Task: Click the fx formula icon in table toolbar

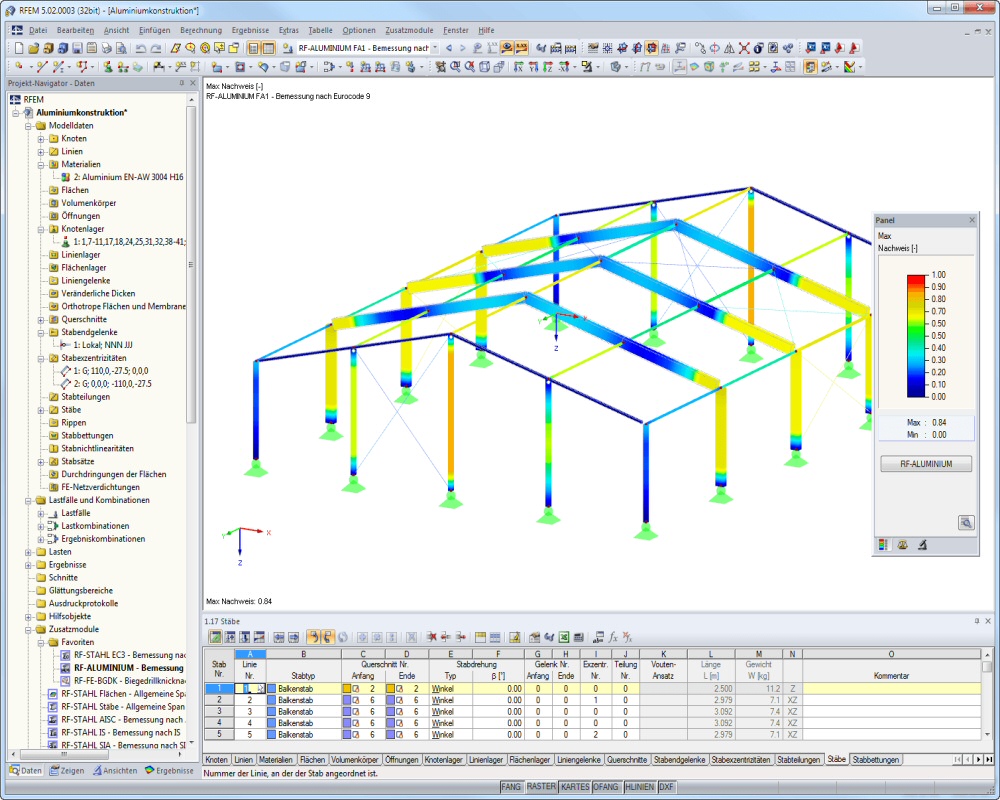Action: (613, 637)
